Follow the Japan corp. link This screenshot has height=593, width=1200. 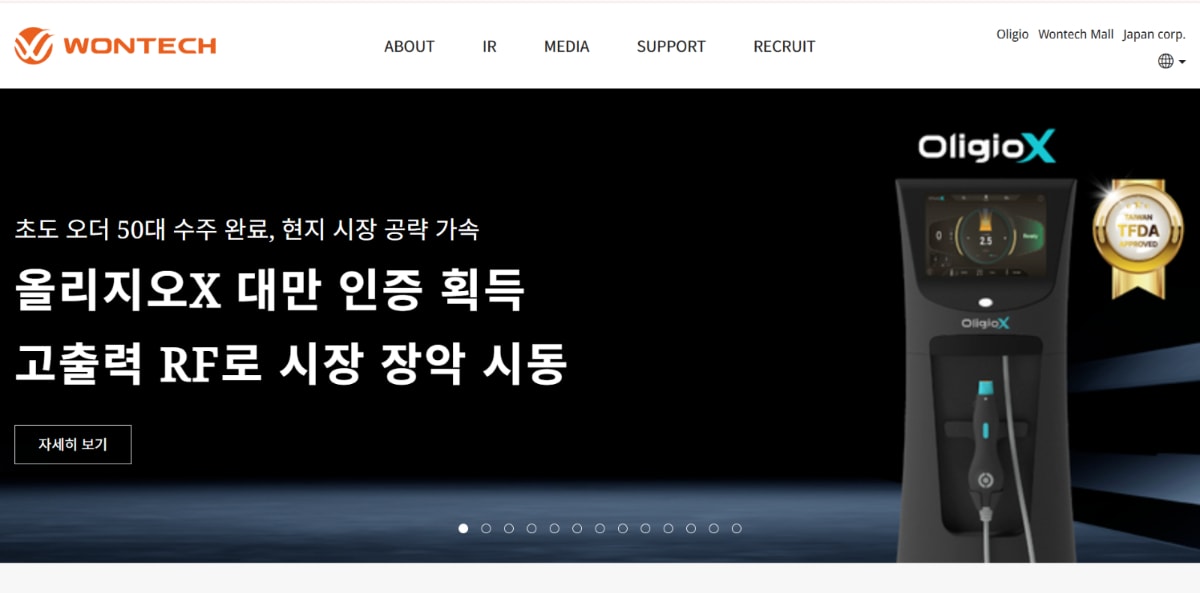tap(1153, 34)
